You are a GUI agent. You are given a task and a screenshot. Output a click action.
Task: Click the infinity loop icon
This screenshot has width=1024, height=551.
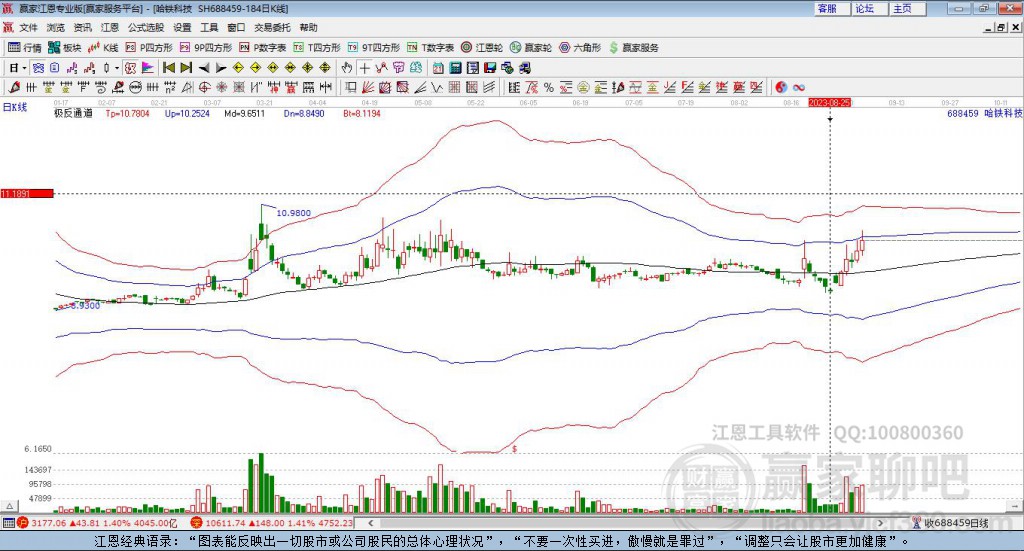point(799,87)
